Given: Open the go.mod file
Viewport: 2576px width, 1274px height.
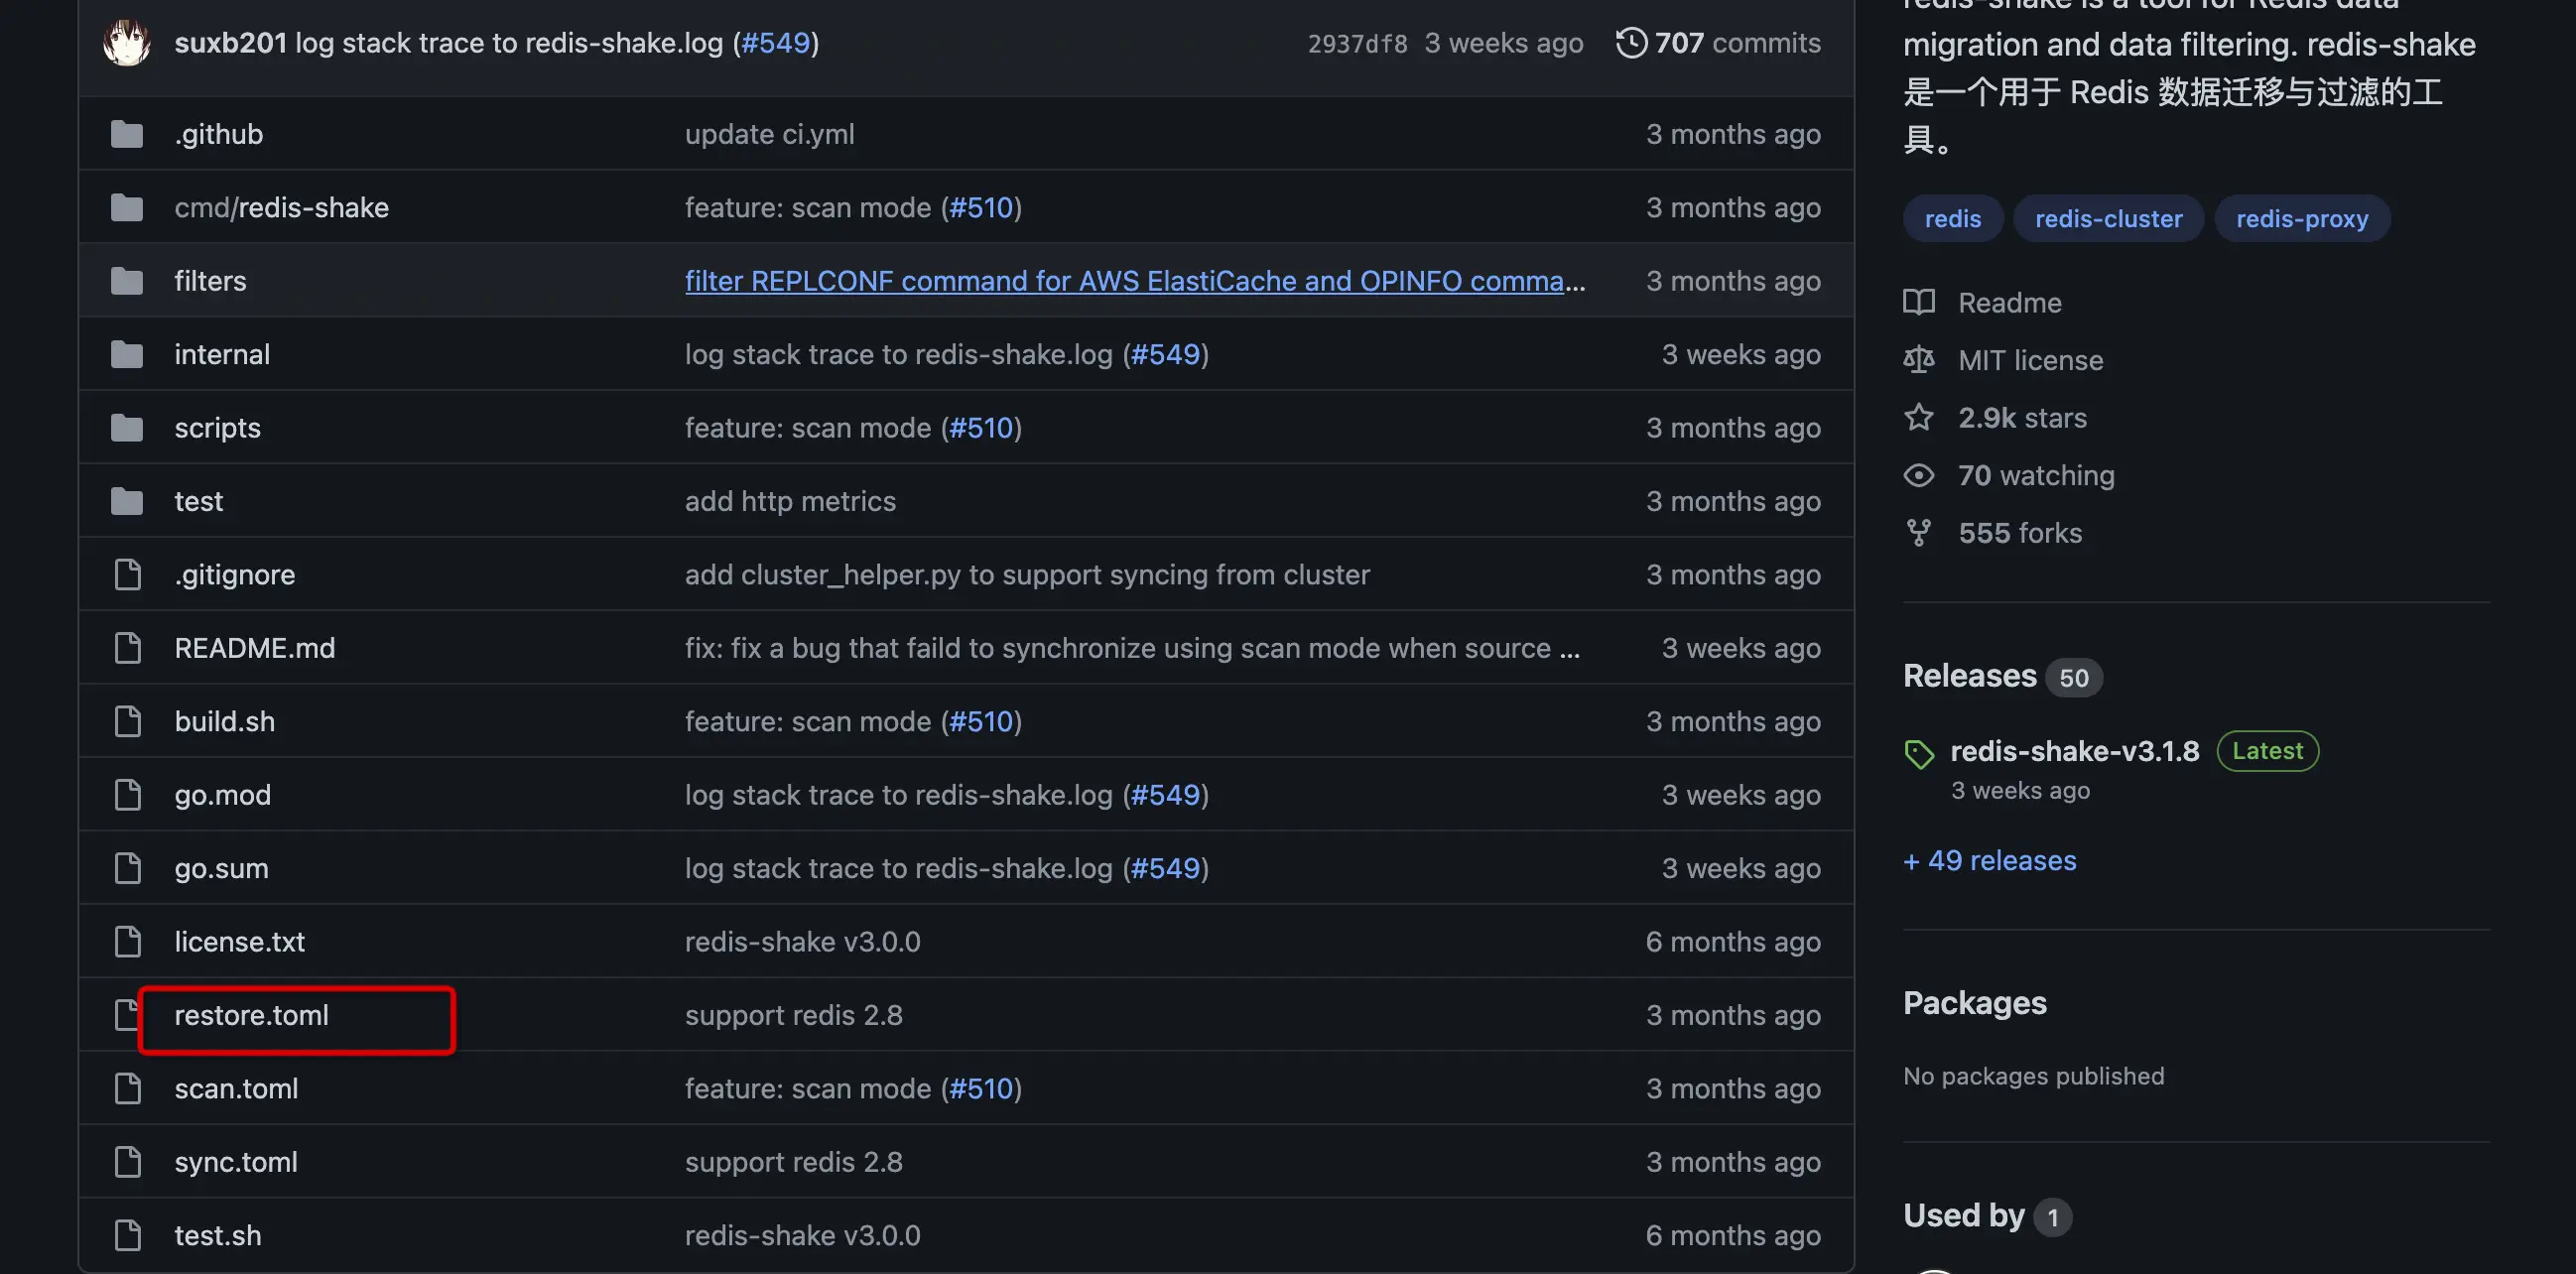Looking at the screenshot, I should (223, 795).
